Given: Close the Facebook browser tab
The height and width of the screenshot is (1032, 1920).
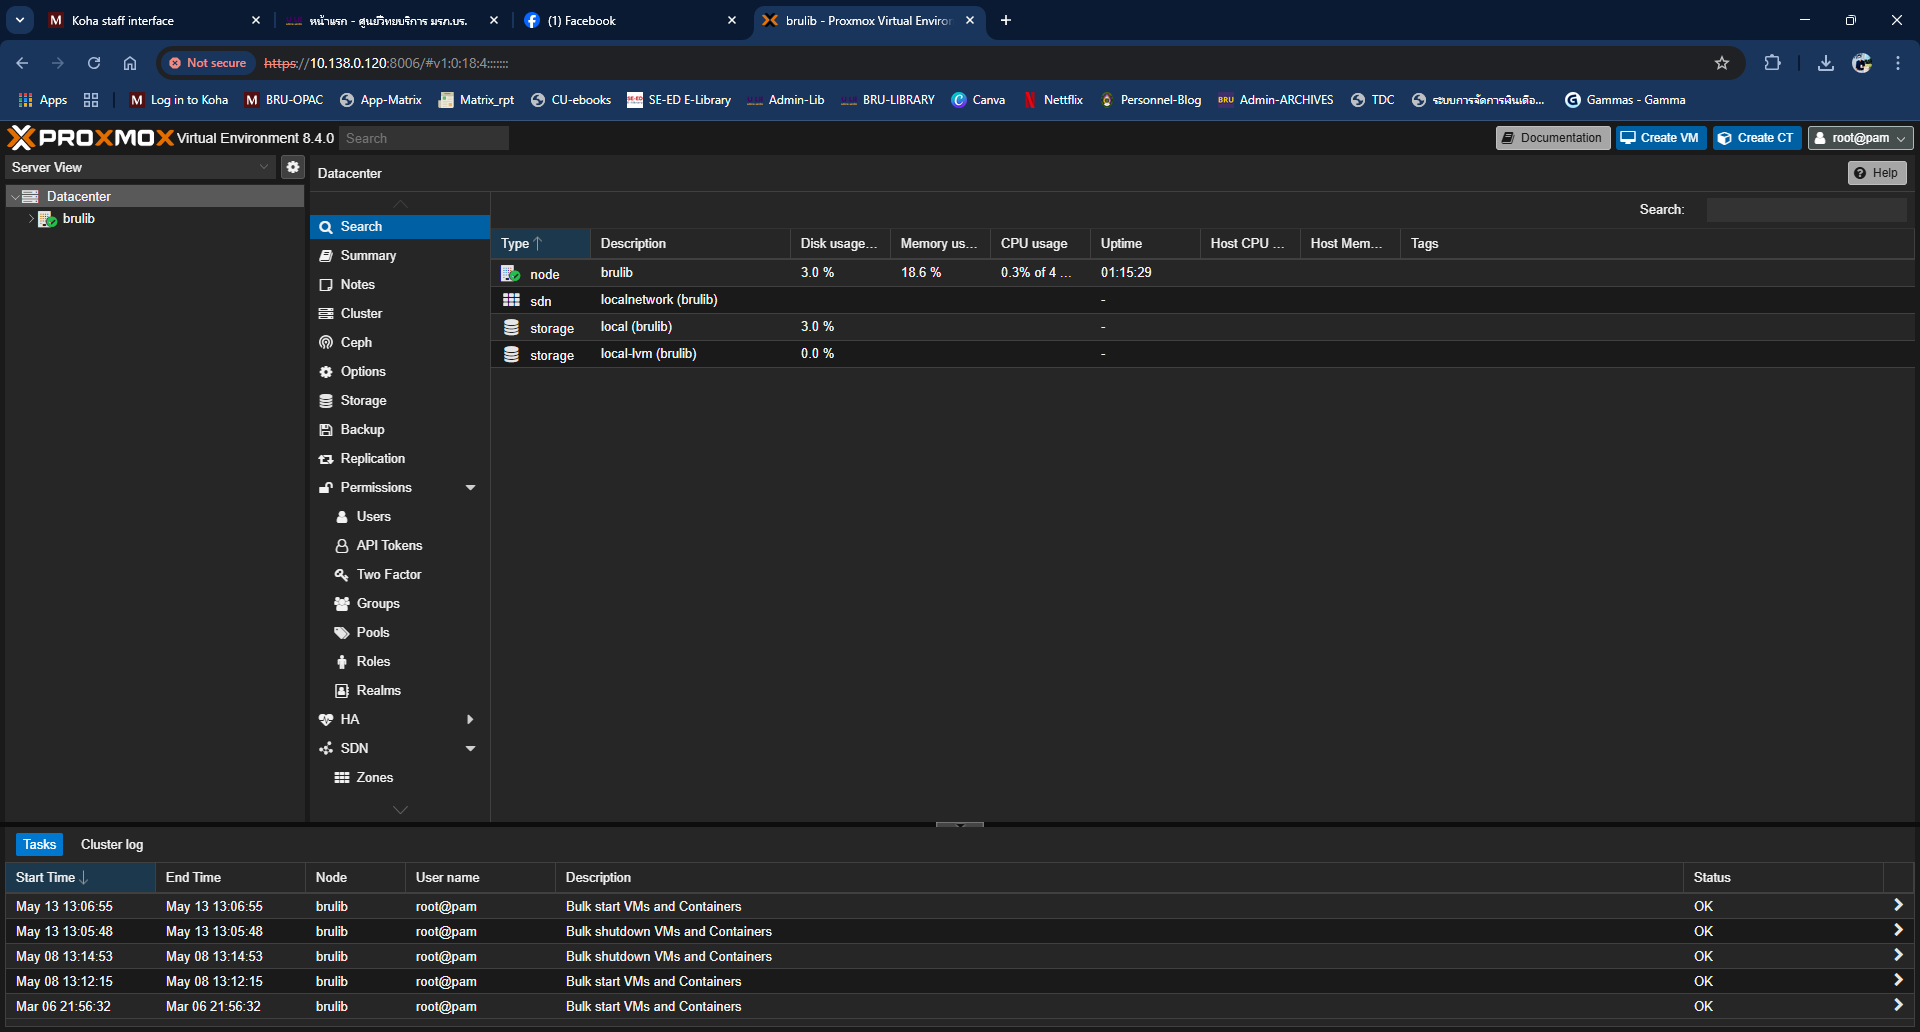Looking at the screenshot, I should (732, 20).
